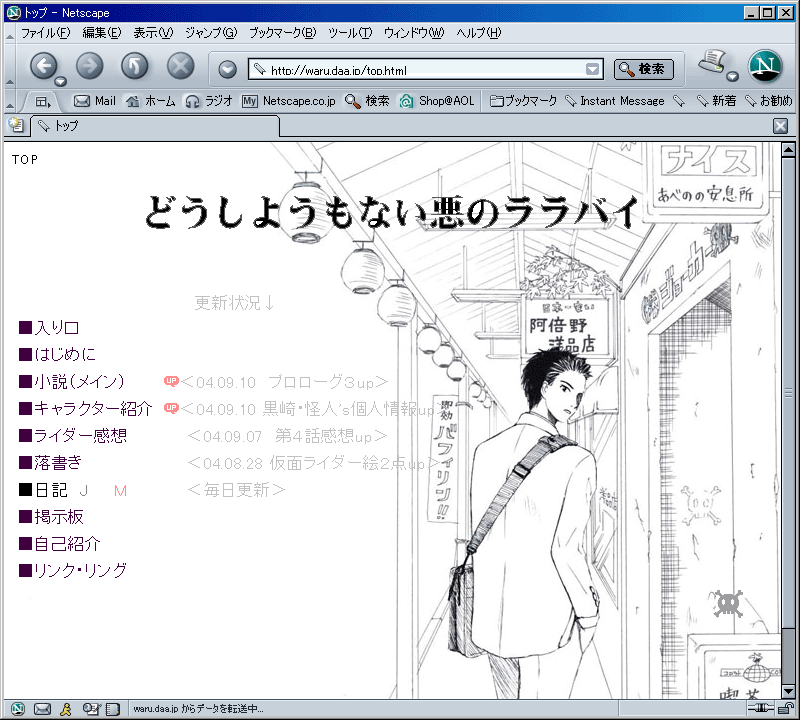Image resolution: width=800 pixels, height=720 pixels.
Task: Click the Print icon in the toolbar
Action: [x=713, y=63]
